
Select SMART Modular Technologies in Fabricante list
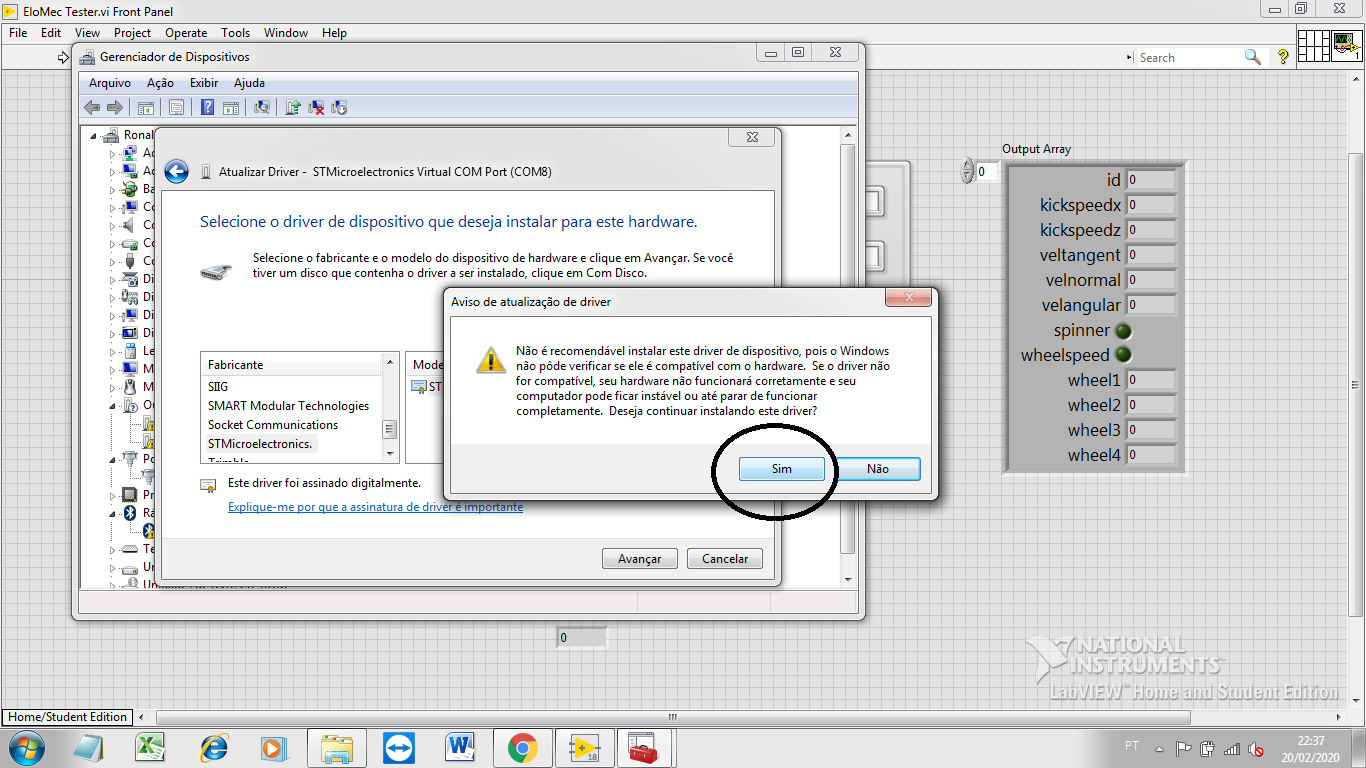tap(288, 406)
